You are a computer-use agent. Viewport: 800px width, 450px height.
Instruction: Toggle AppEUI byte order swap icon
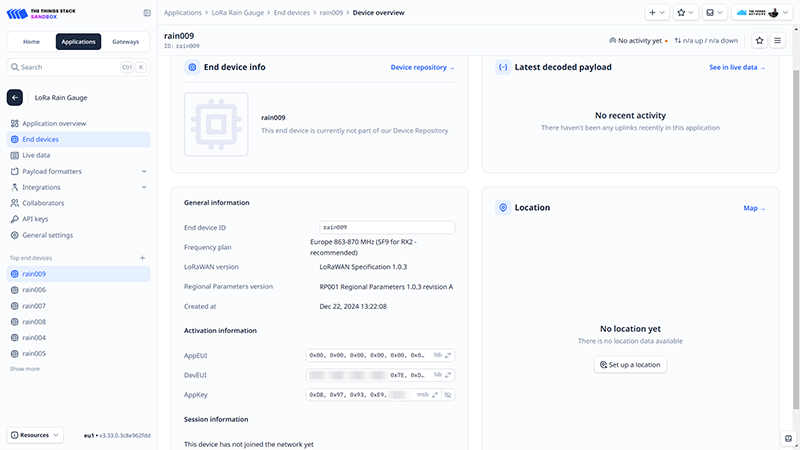point(448,355)
